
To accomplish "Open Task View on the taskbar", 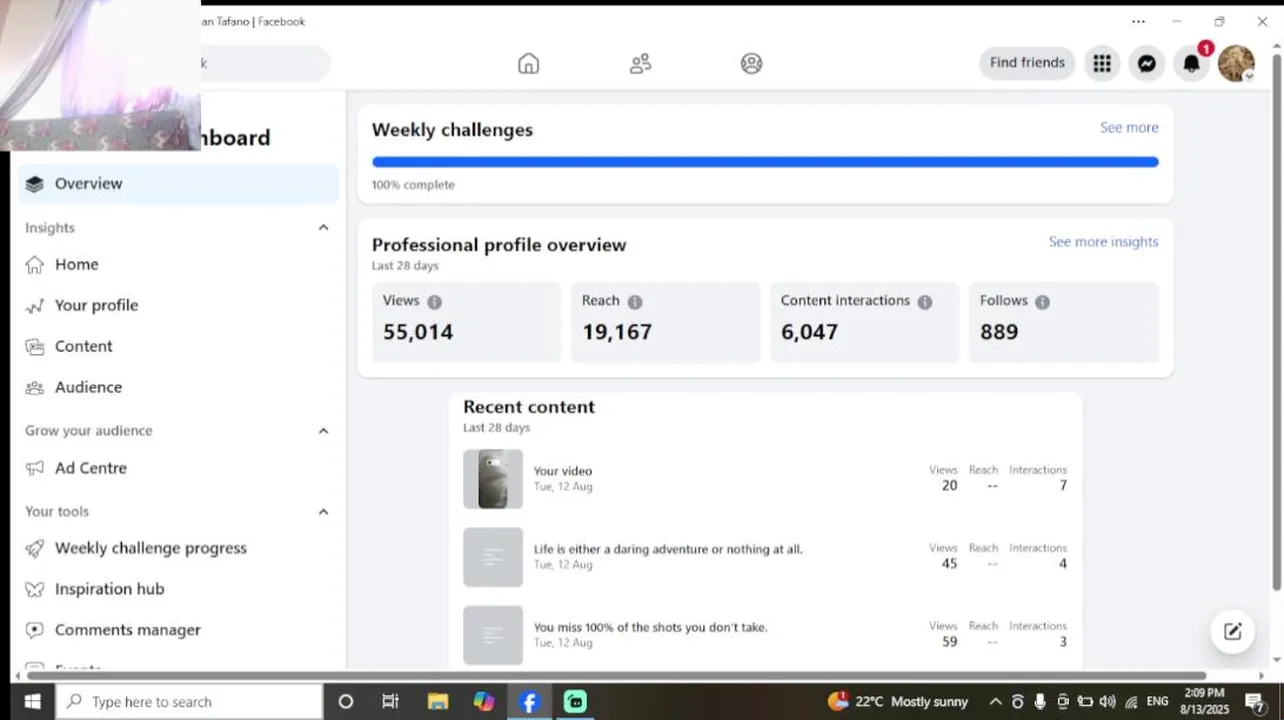I will [x=390, y=702].
